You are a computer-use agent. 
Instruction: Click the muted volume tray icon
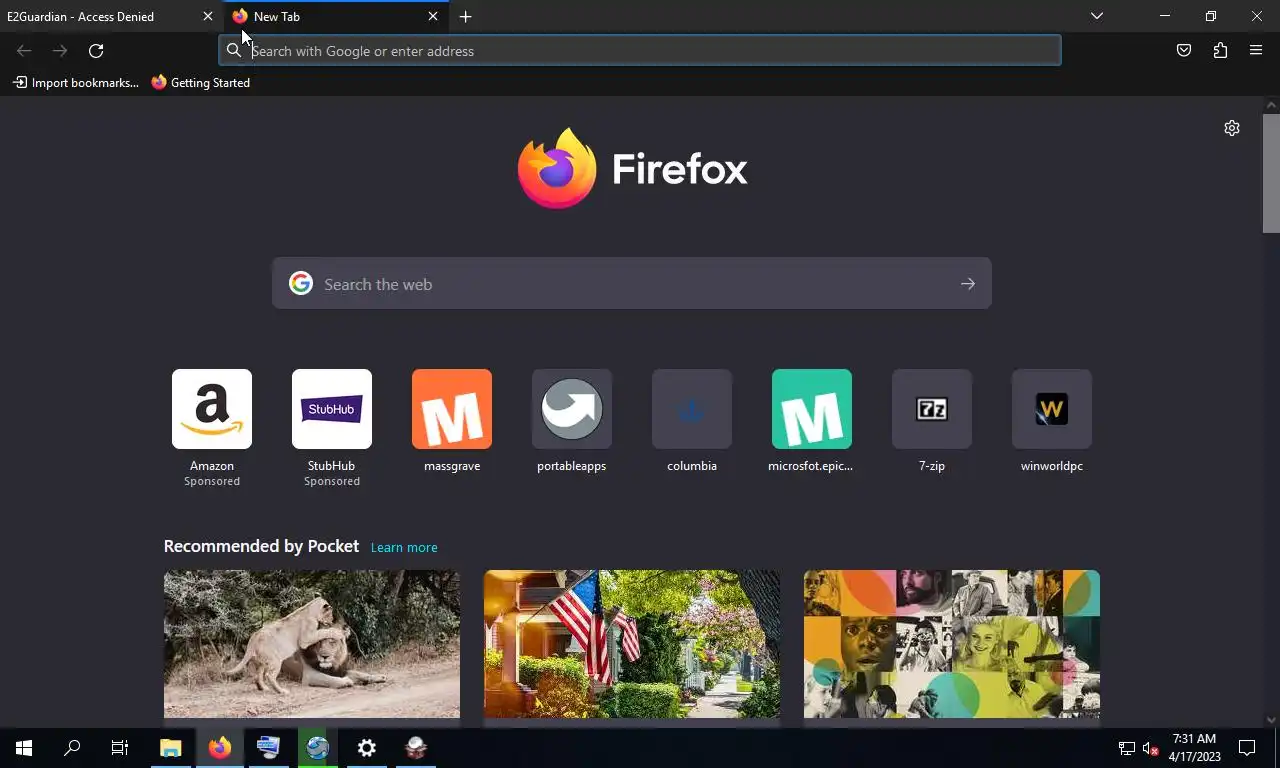click(x=1150, y=748)
